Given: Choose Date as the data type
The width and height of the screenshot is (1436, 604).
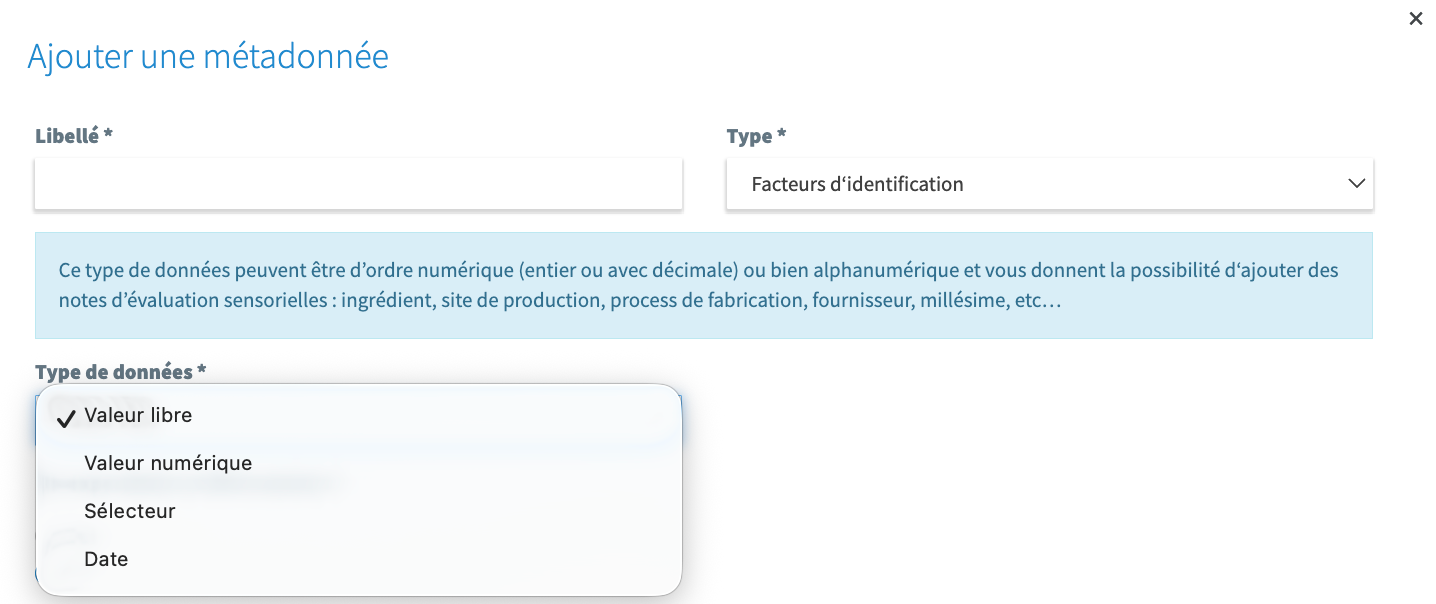Looking at the screenshot, I should [x=106, y=559].
